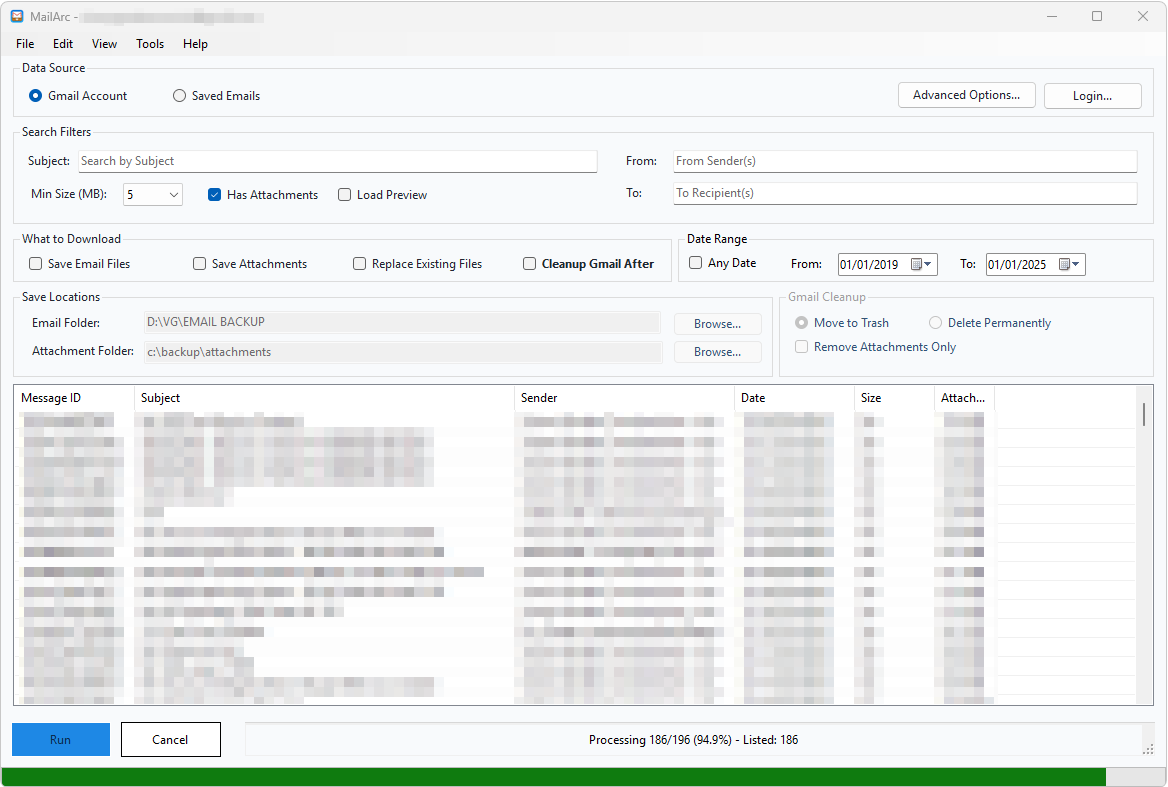Viewport: 1168px width, 787px height.
Task: Minimize the MailArc window
Action: coord(1052,16)
